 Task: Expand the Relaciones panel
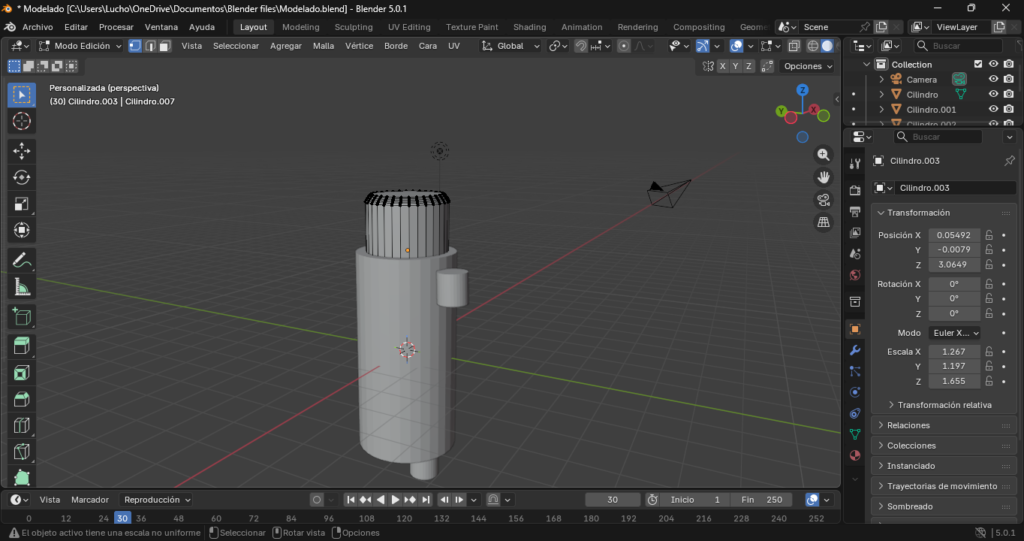[x=908, y=425]
